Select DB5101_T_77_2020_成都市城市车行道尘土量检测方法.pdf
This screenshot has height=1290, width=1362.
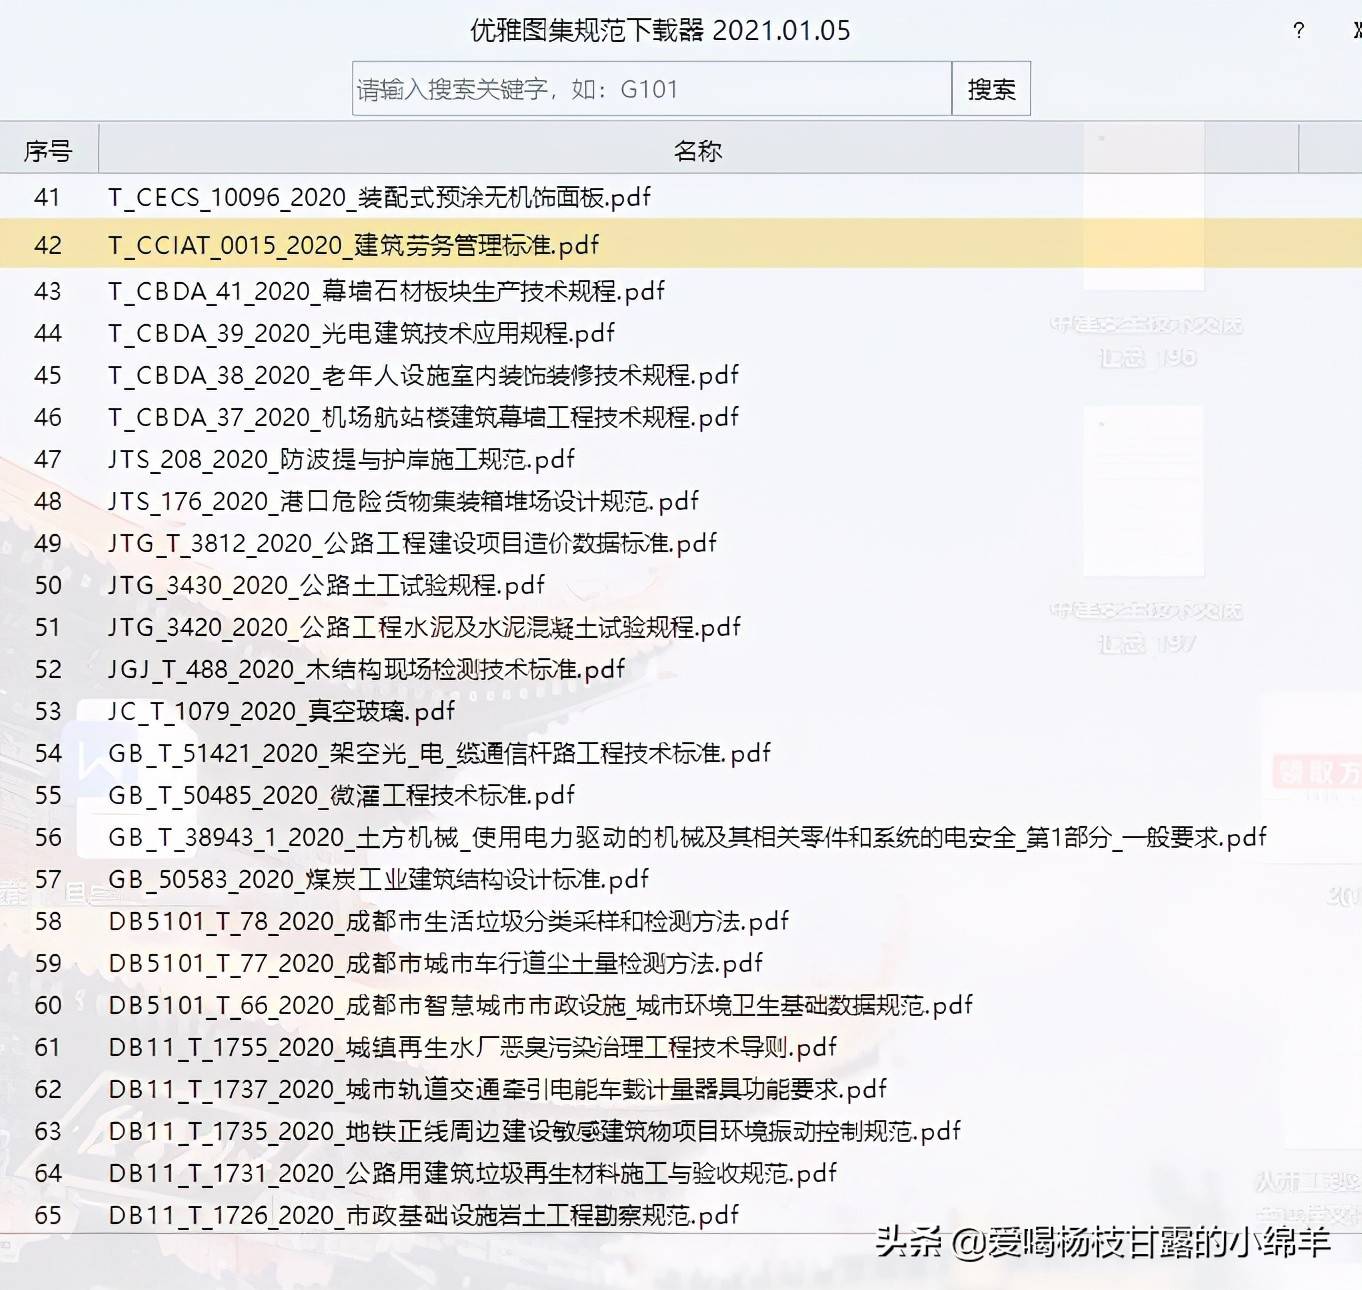[435, 963]
